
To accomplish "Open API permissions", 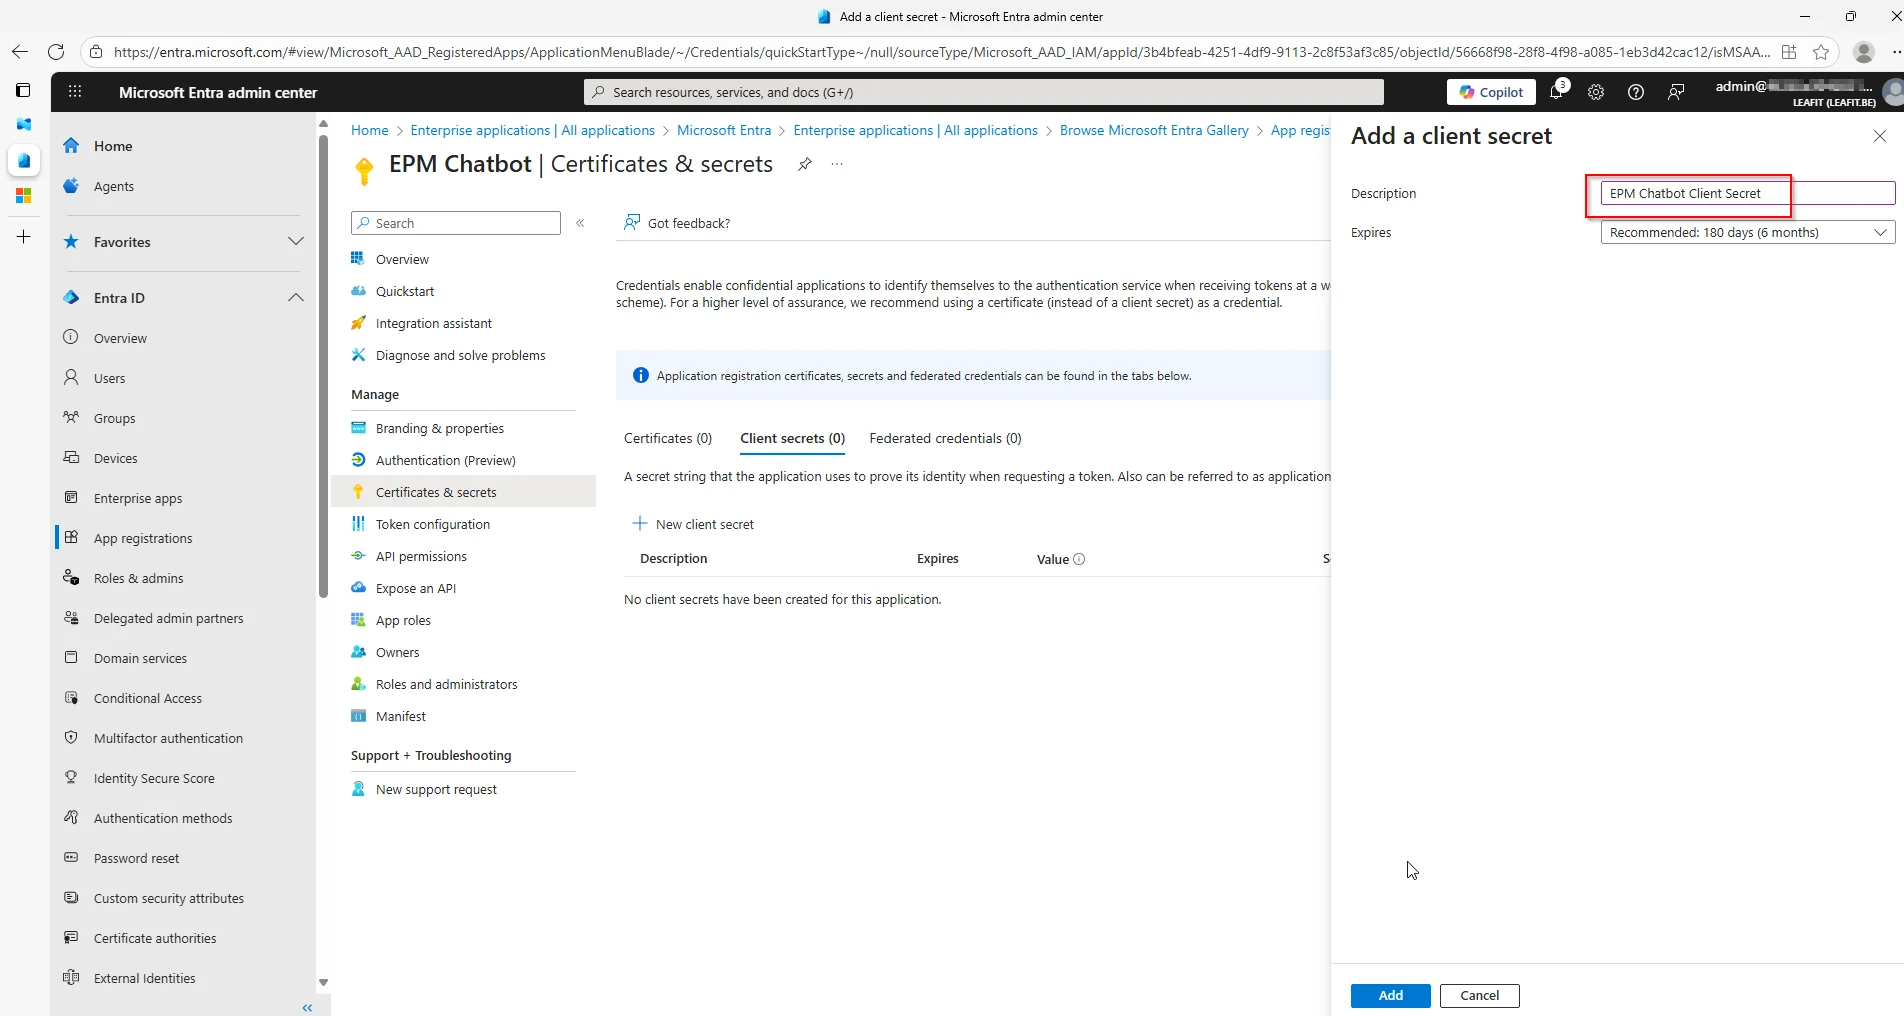I will [x=421, y=556].
